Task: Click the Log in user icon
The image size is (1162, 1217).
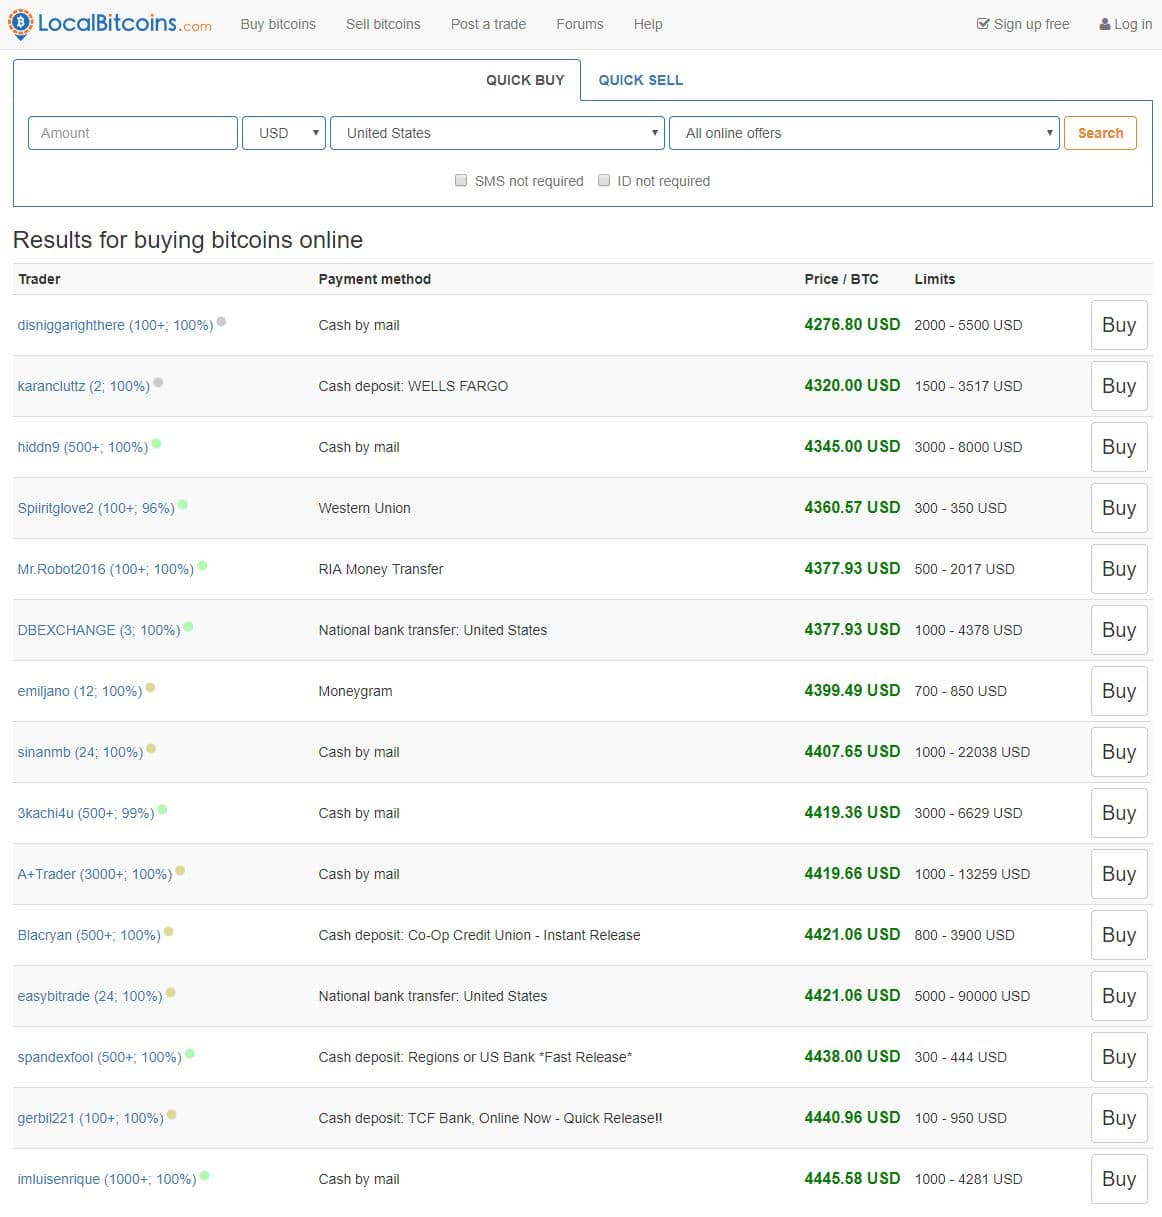Action: click(1105, 24)
